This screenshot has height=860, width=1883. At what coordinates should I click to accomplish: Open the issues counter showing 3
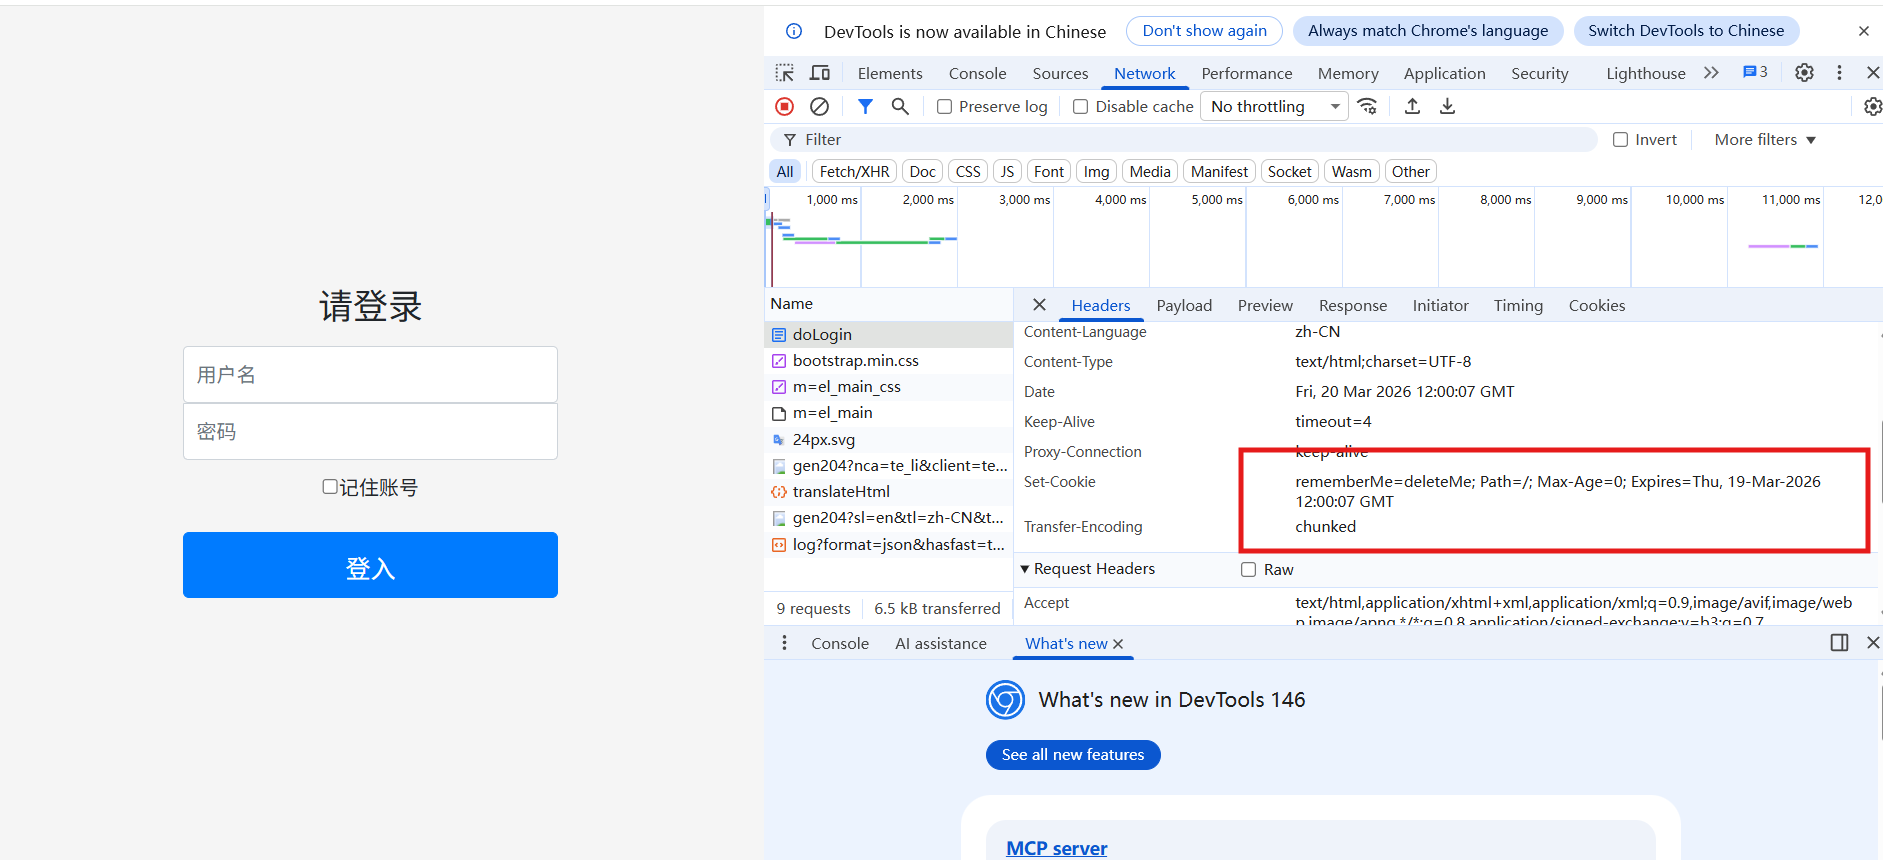(x=1755, y=72)
